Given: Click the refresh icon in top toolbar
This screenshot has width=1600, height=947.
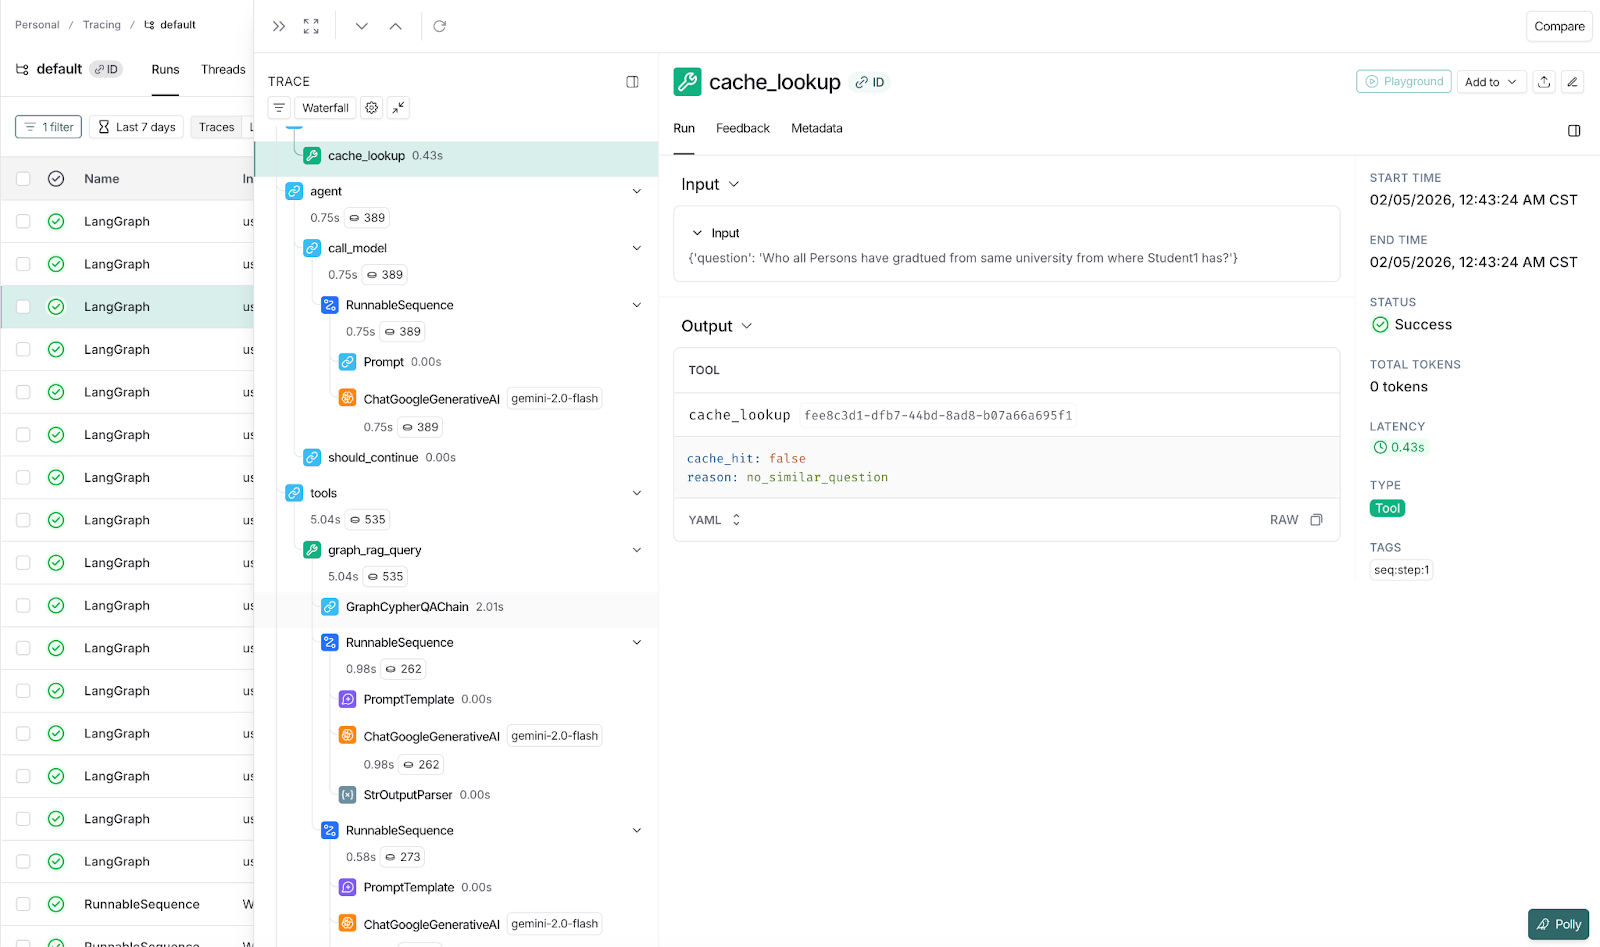Looking at the screenshot, I should point(439,26).
